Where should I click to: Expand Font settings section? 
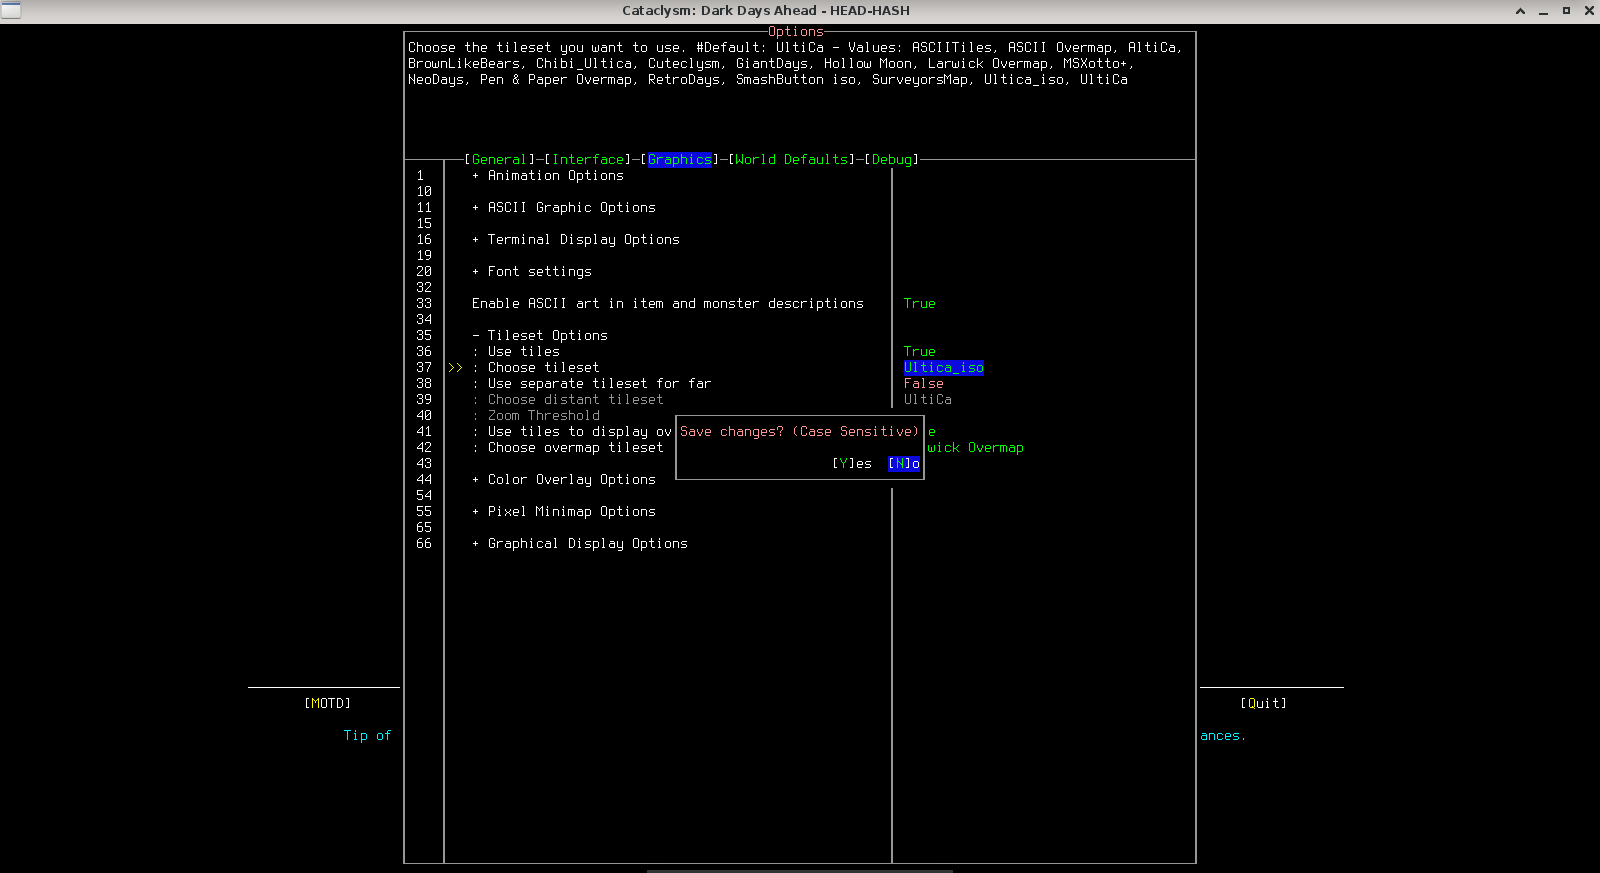click(x=539, y=272)
